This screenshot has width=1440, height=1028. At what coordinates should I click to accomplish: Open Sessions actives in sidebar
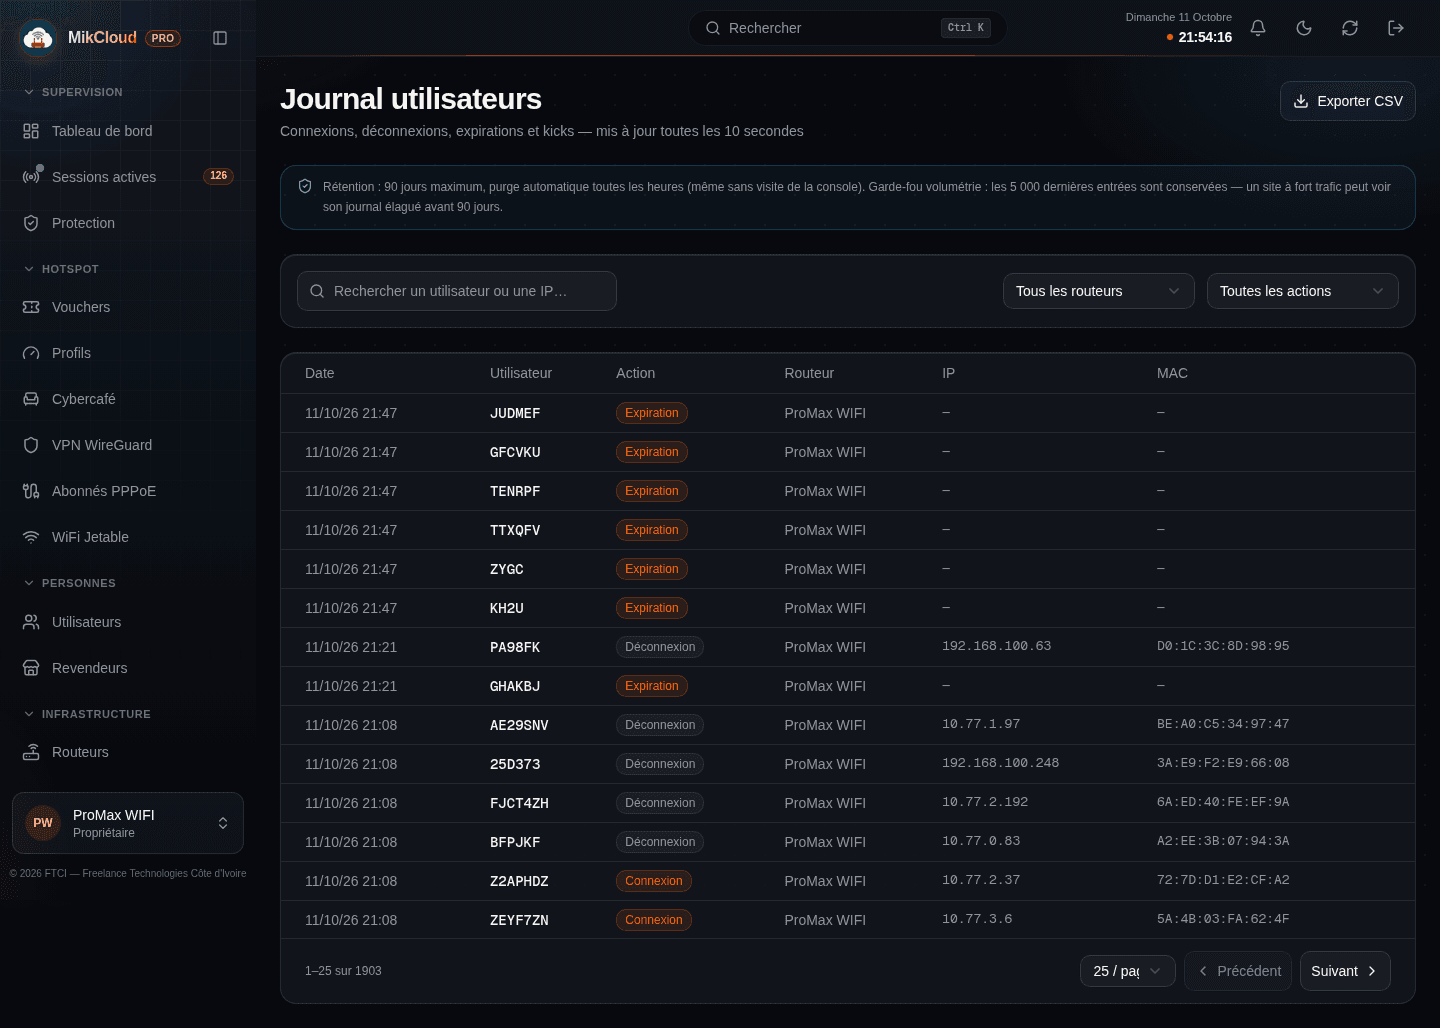(128, 177)
